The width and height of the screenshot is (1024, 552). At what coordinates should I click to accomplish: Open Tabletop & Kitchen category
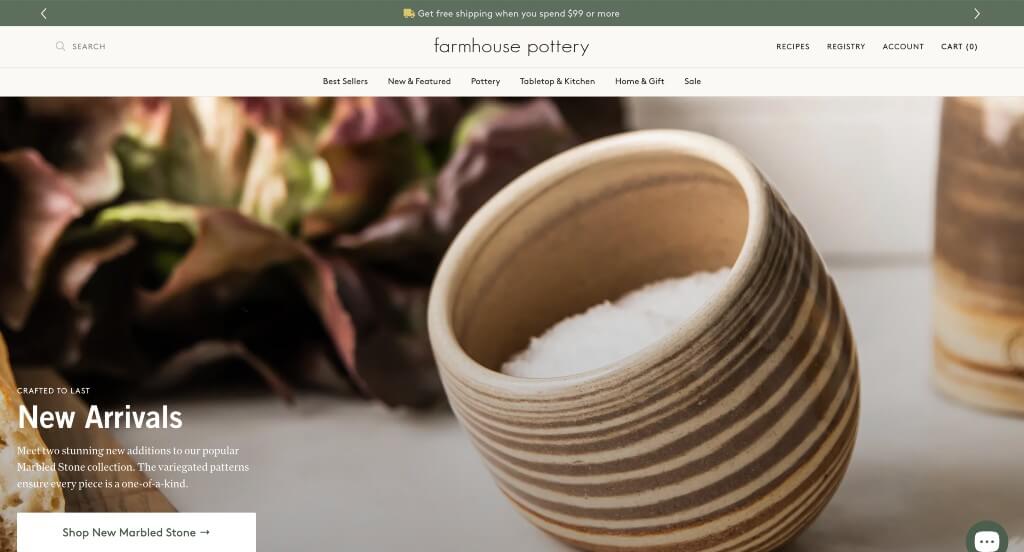tap(557, 81)
